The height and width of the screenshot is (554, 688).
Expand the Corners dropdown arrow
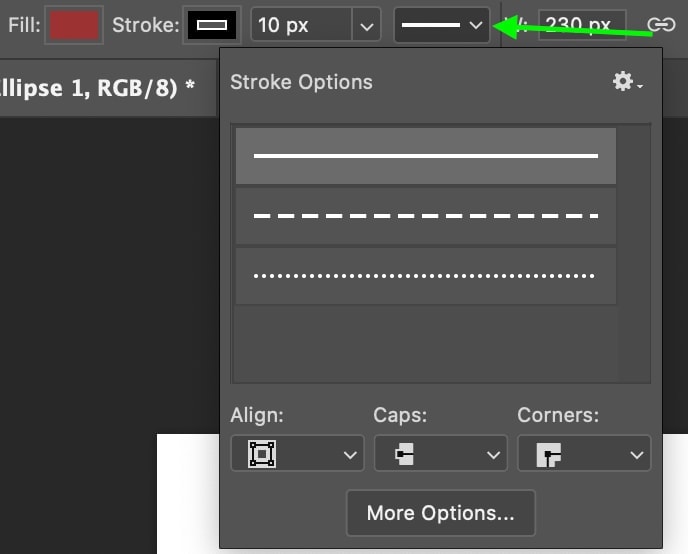pyautogui.click(x=637, y=455)
